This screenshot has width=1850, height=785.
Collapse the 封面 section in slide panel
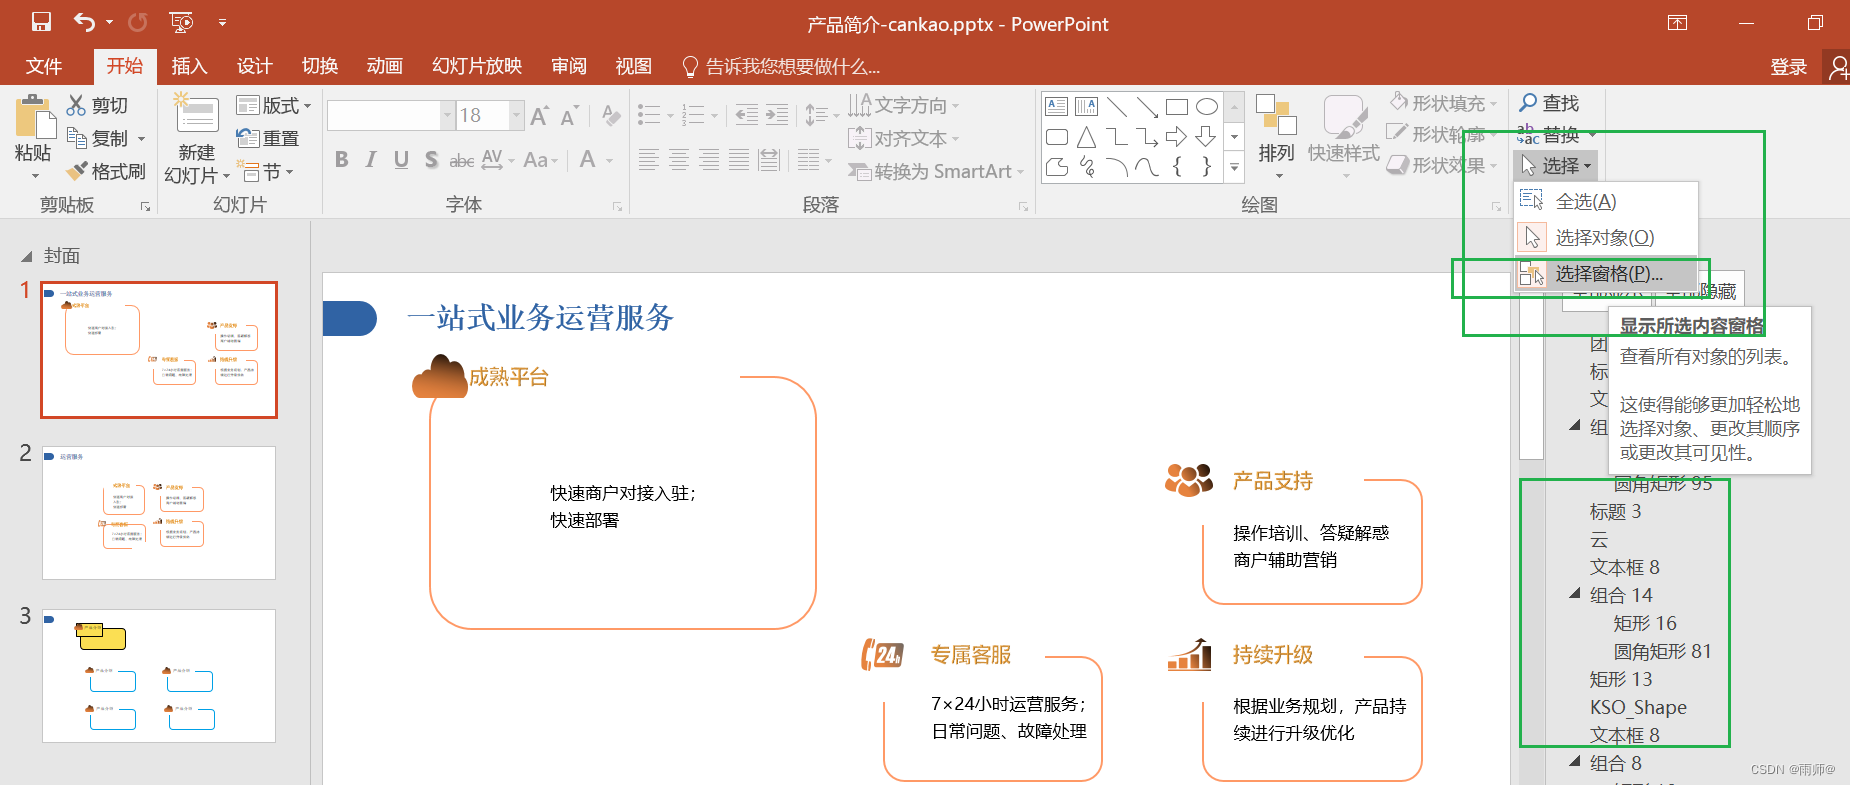pyautogui.click(x=27, y=256)
